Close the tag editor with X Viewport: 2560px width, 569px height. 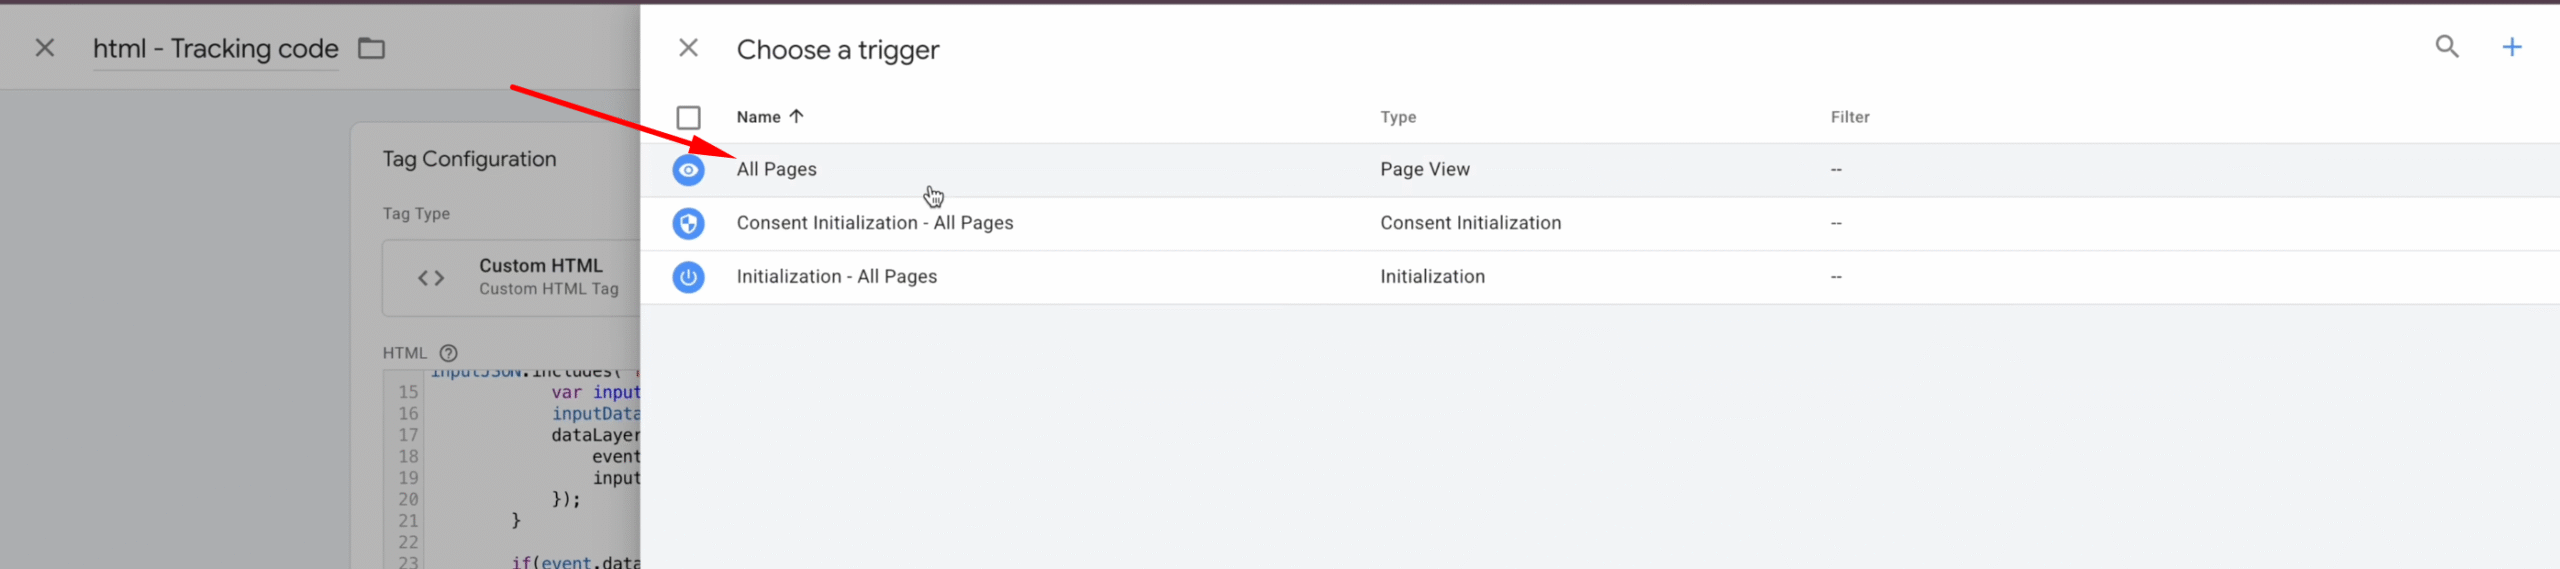(x=45, y=48)
